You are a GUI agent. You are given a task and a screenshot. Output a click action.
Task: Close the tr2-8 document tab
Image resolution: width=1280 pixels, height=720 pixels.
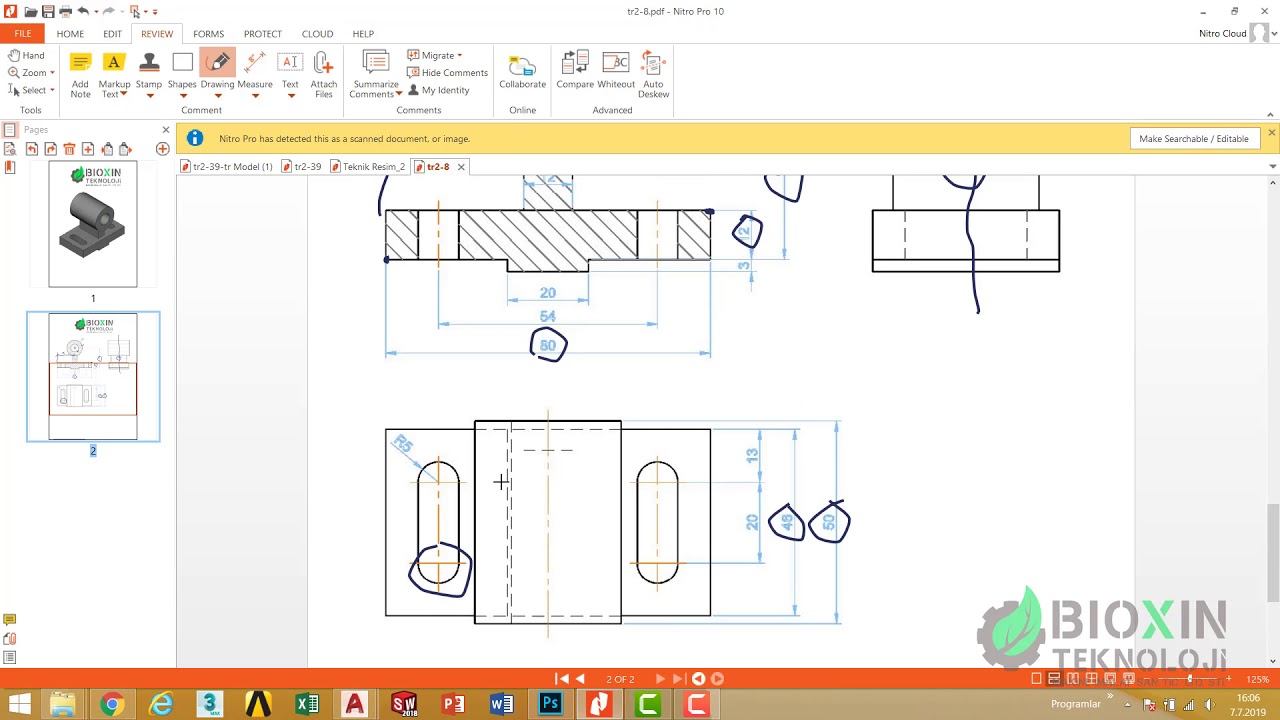tap(461, 167)
